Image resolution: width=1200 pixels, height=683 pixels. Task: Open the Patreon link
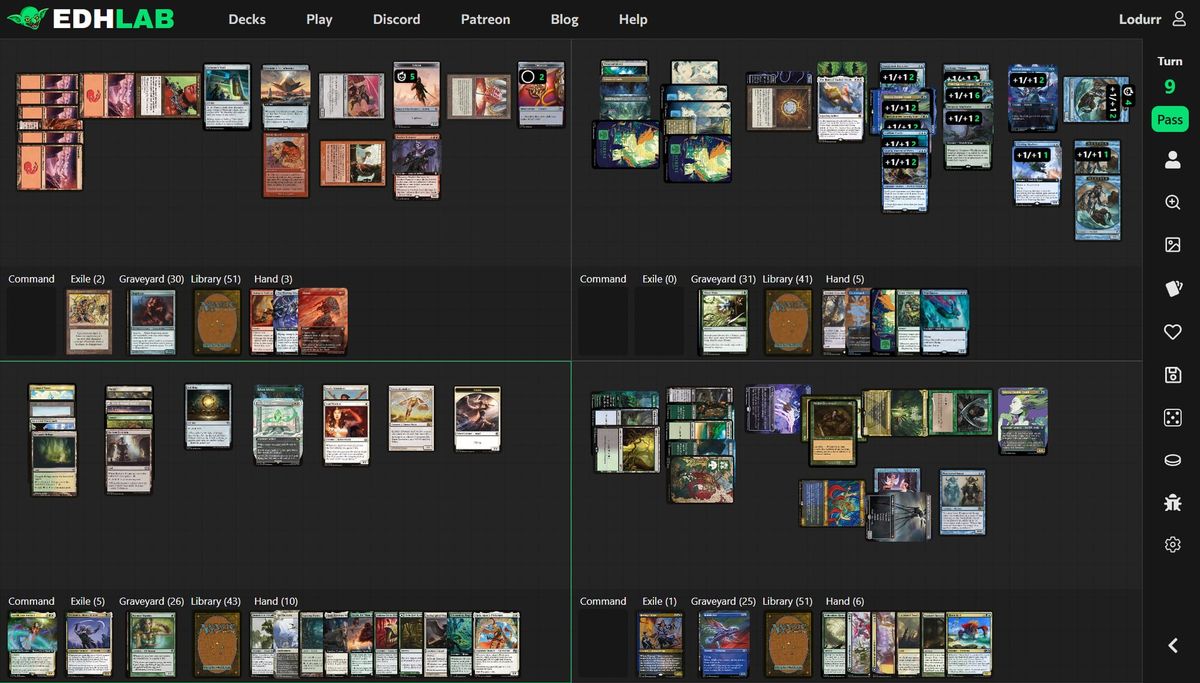click(485, 19)
